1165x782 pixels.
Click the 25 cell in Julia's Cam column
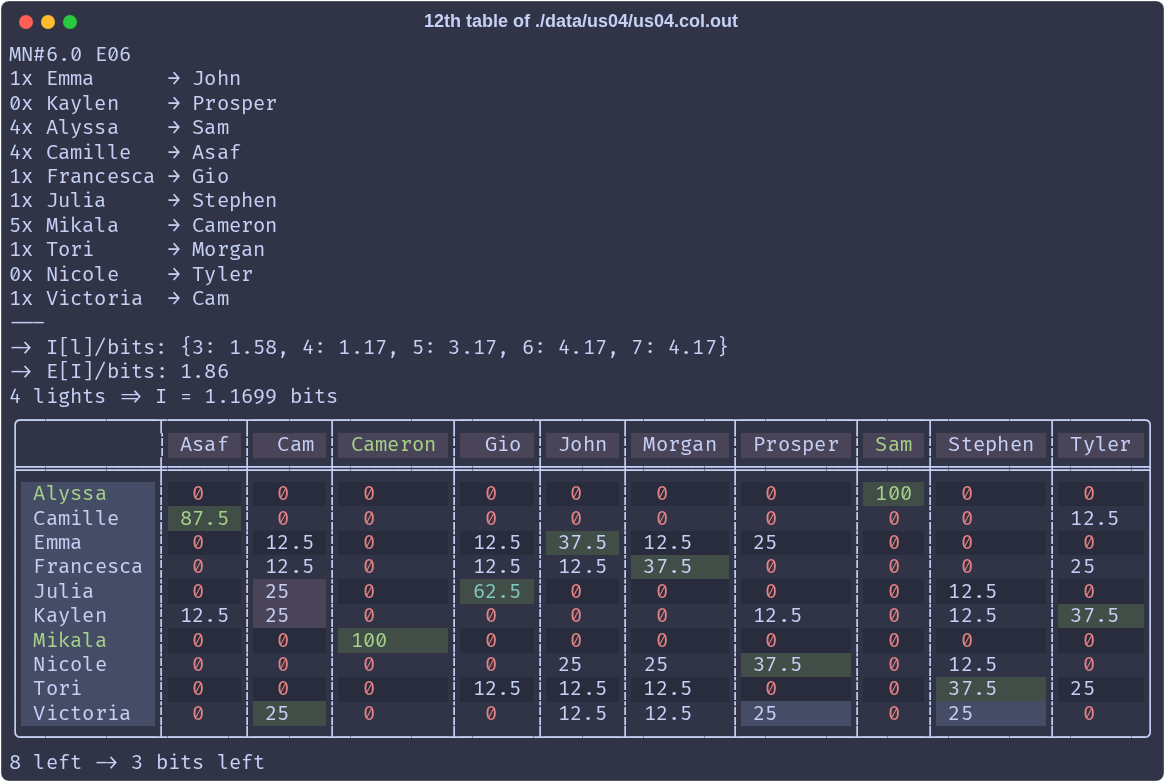289,591
